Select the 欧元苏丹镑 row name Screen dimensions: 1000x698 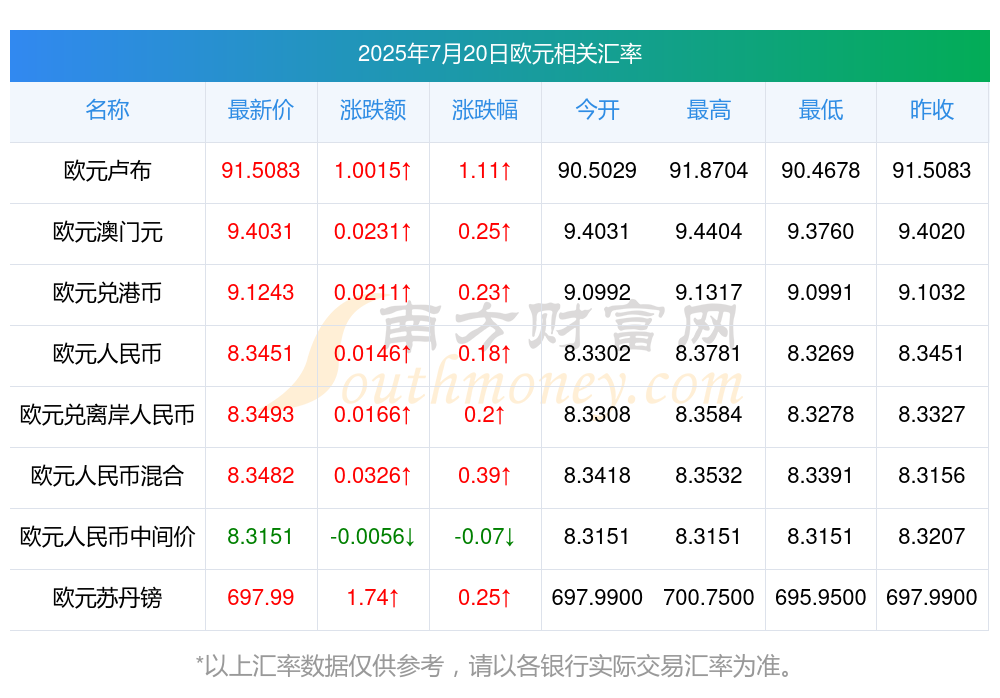[107, 598]
